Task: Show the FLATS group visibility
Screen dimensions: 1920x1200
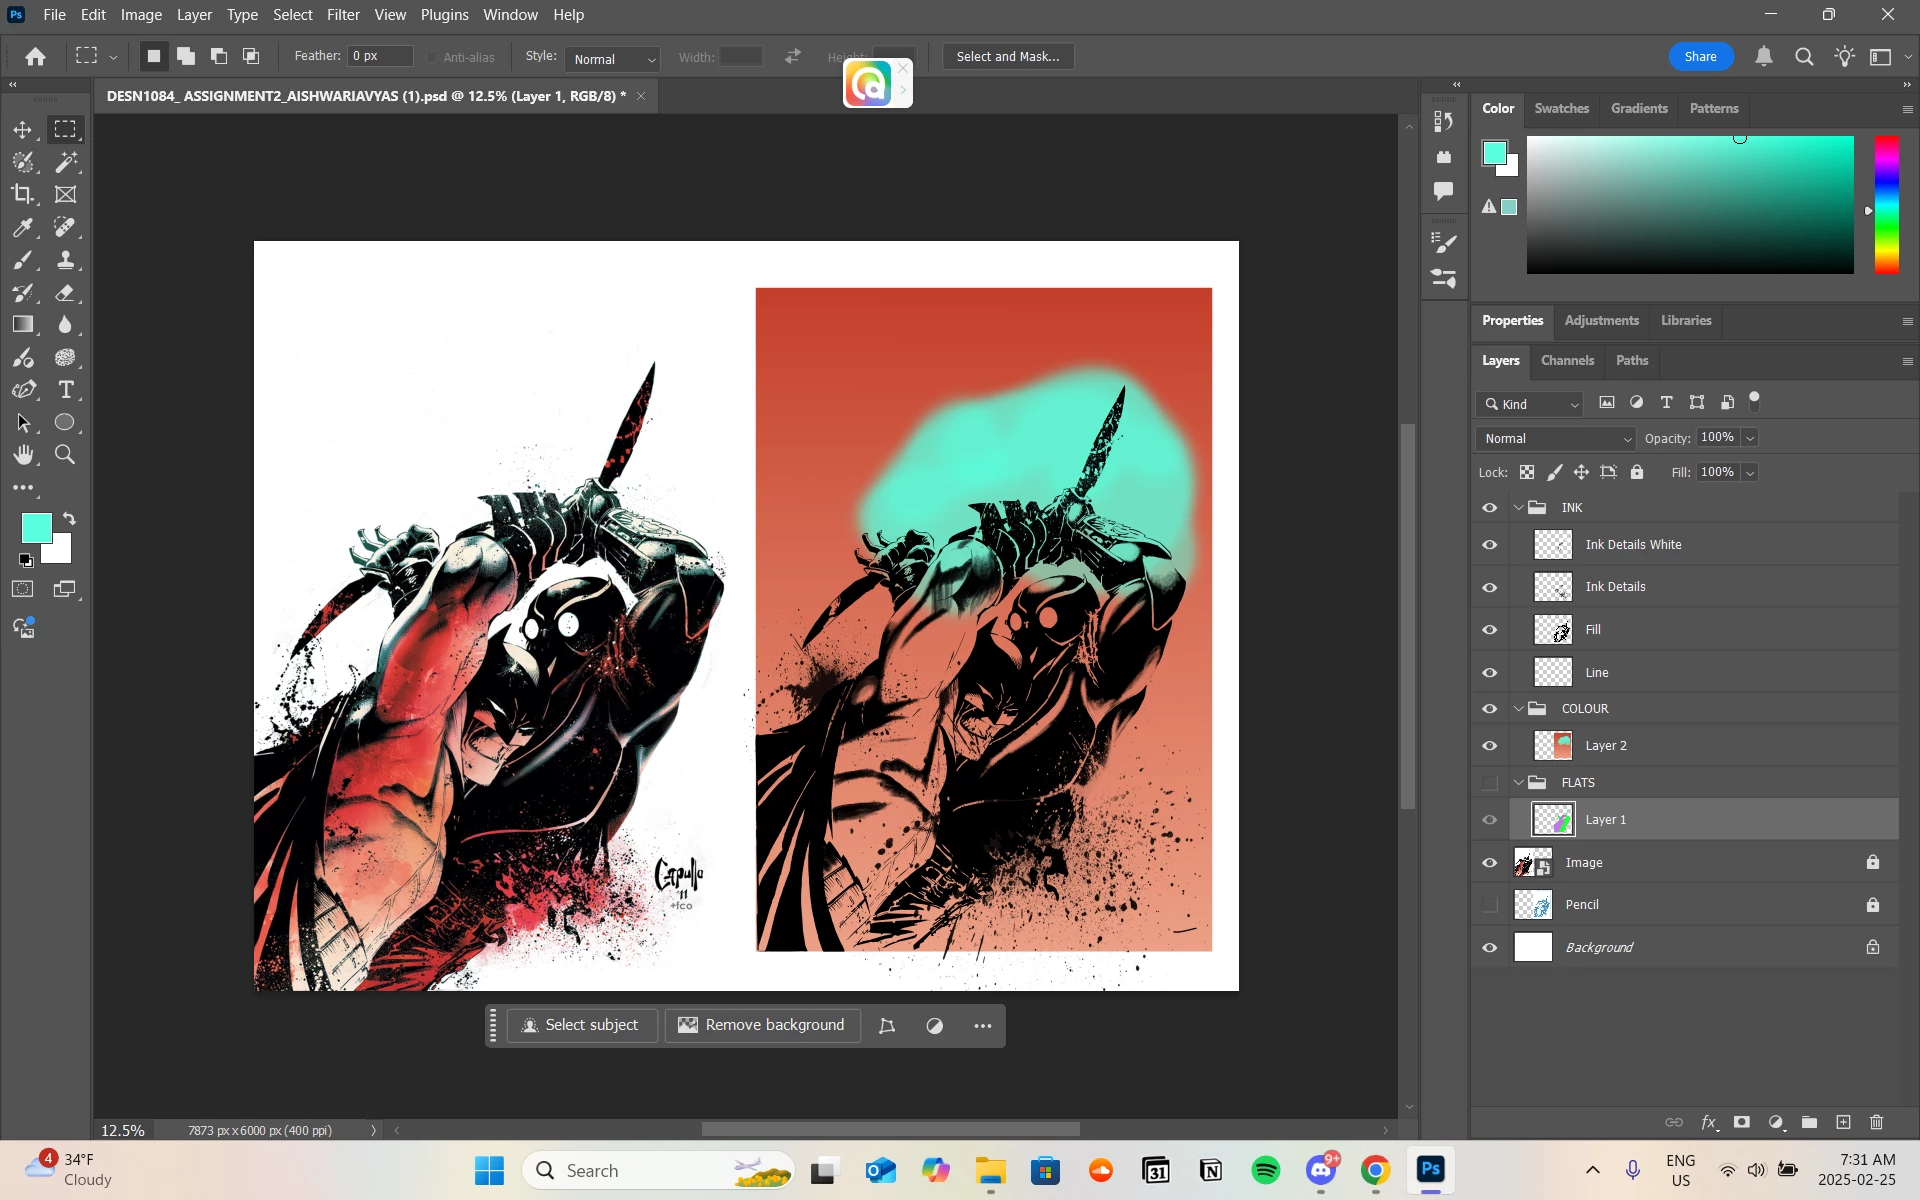Action: tap(1490, 783)
